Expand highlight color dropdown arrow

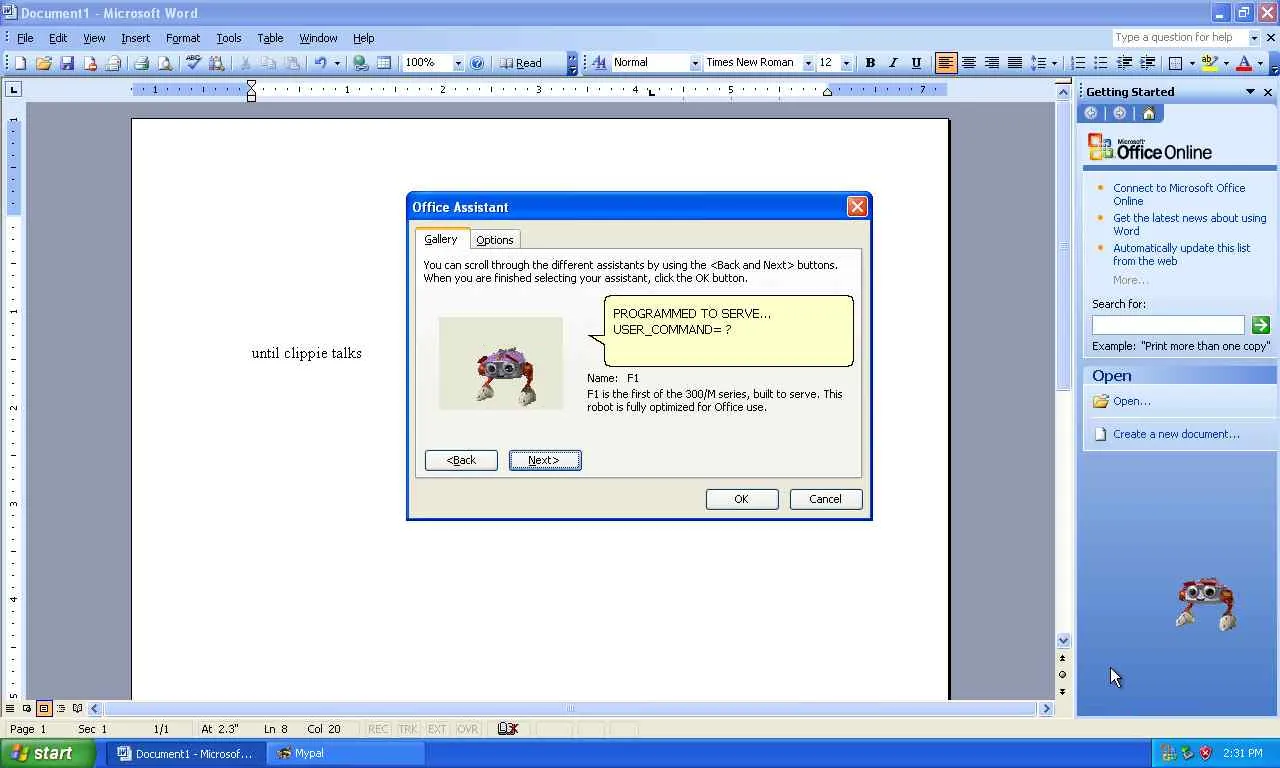coord(1226,63)
